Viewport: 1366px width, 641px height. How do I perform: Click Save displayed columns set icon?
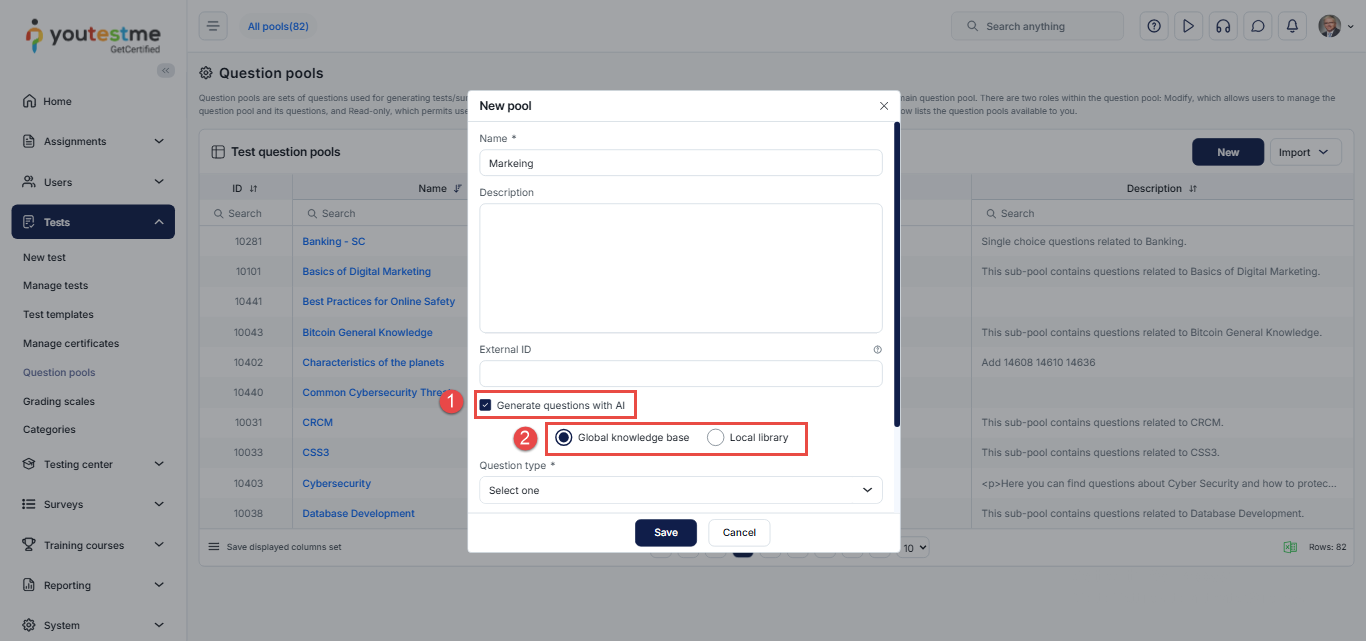[213, 547]
